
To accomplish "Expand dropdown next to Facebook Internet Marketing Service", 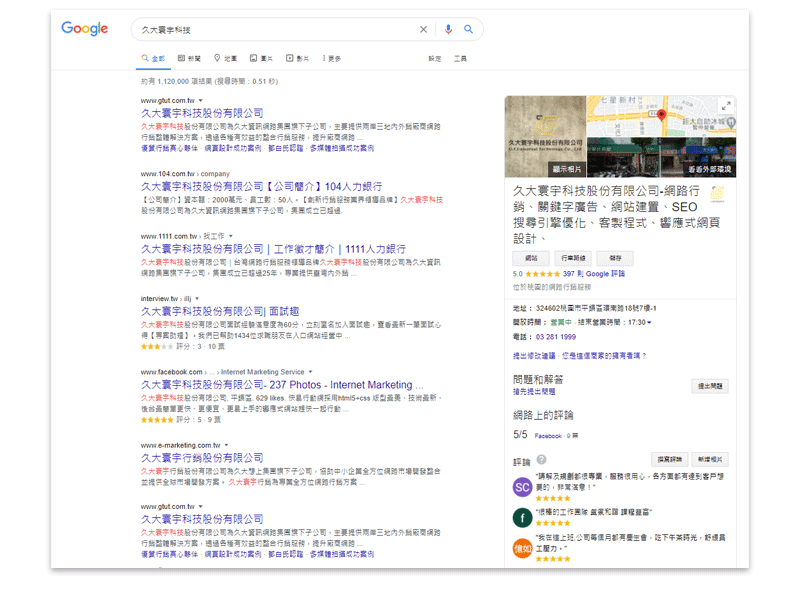I will [x=310, y=372].
